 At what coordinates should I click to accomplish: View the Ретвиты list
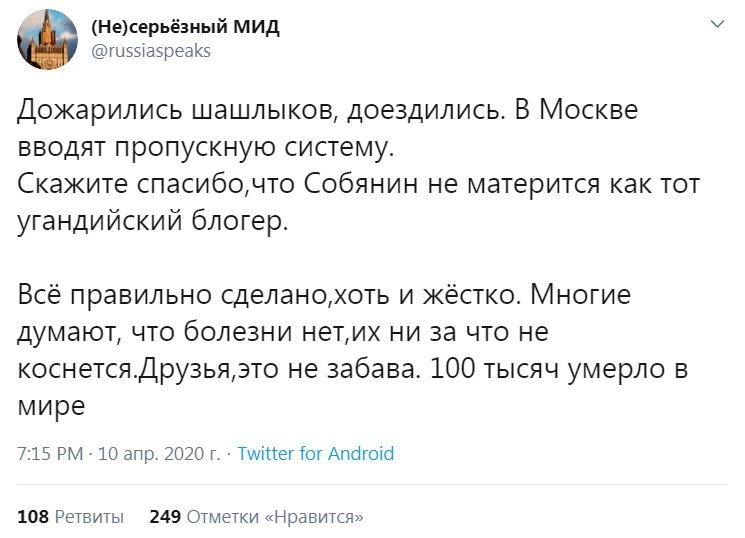[90, 517]
